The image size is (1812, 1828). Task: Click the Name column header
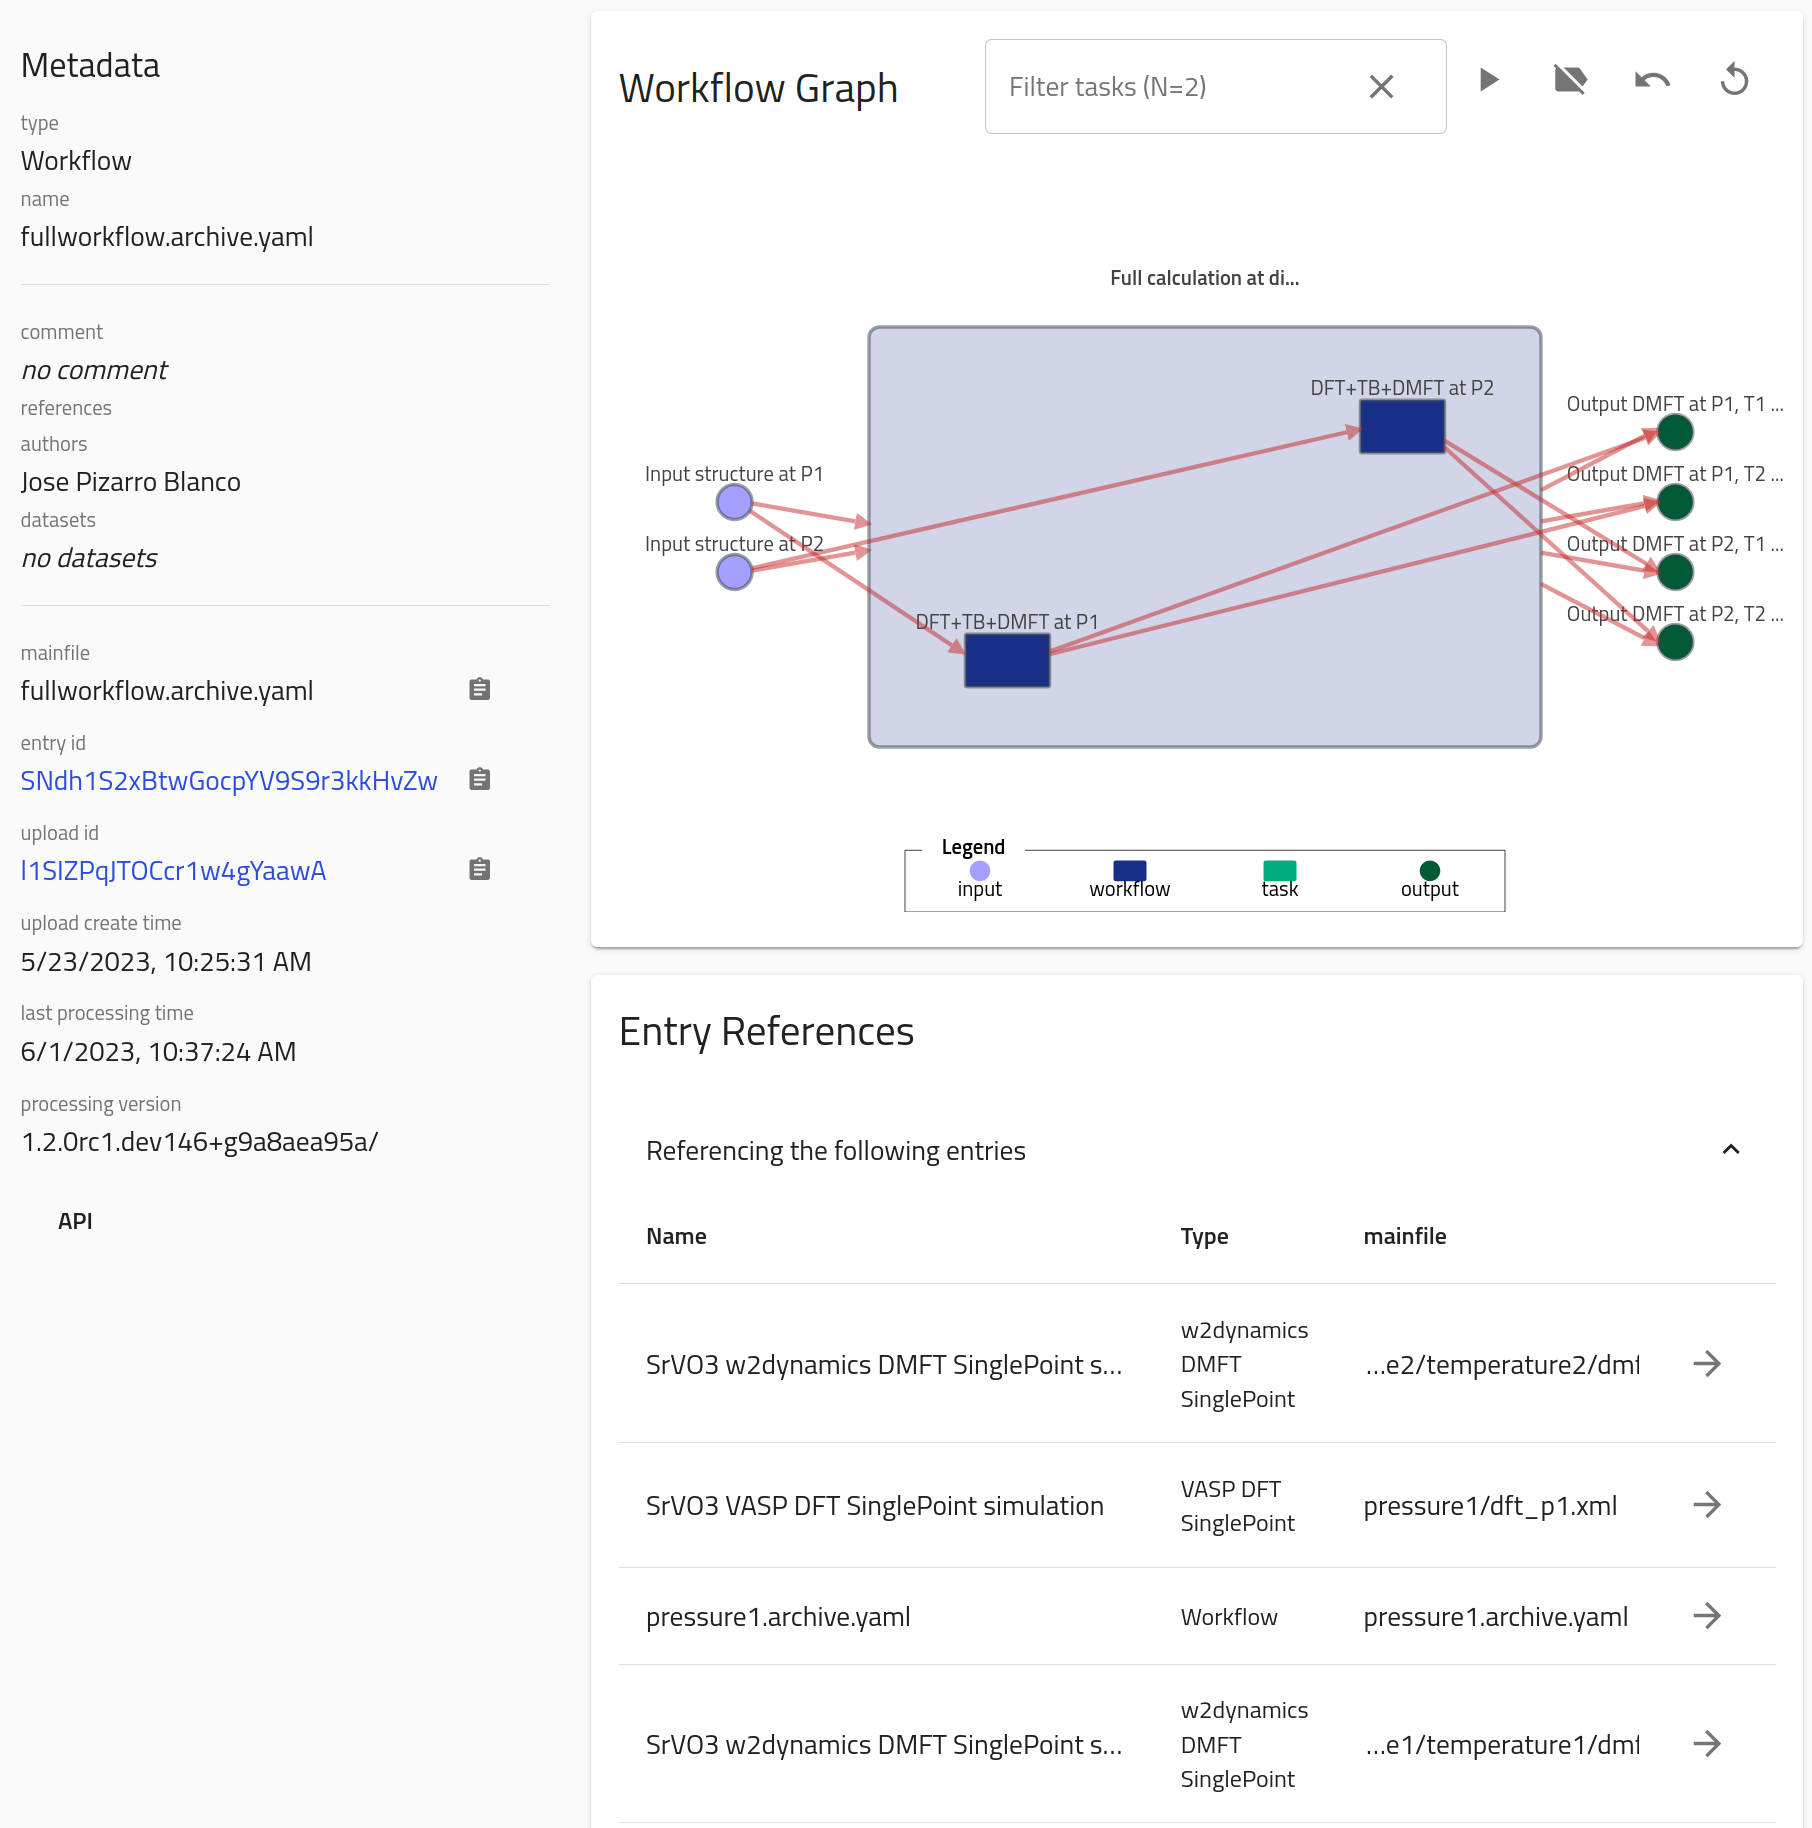pos(676,1236)
